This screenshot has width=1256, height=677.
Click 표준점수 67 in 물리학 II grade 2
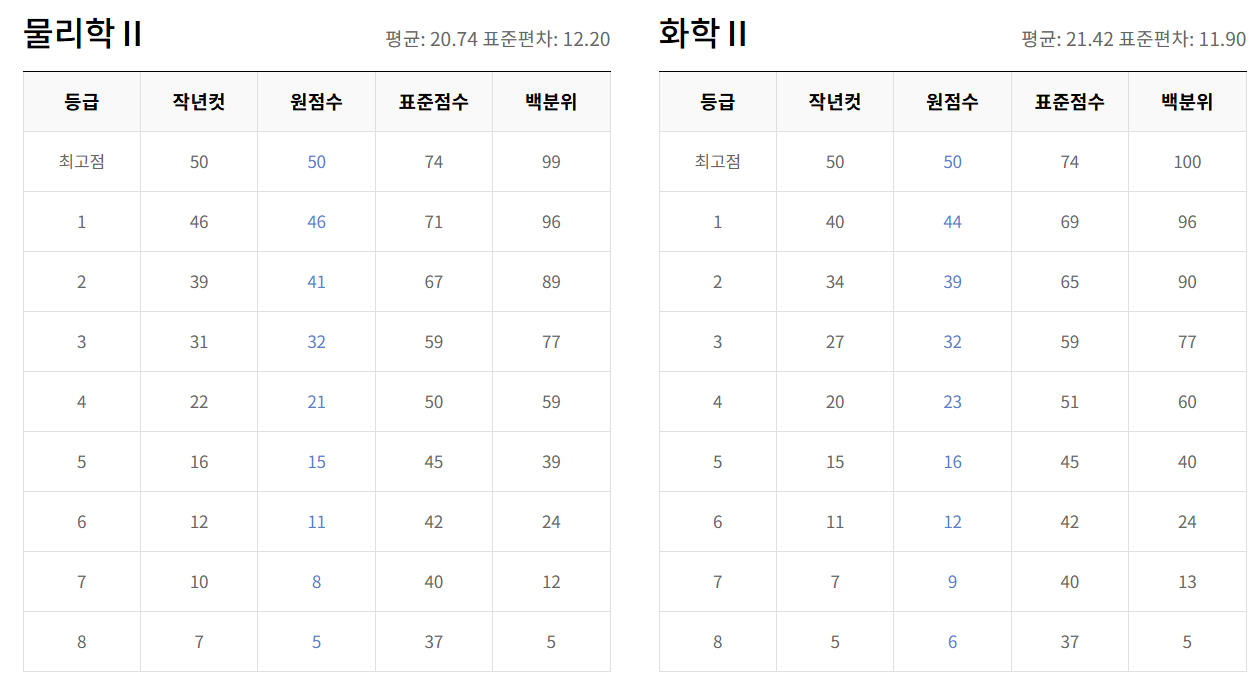click(434, 282)
